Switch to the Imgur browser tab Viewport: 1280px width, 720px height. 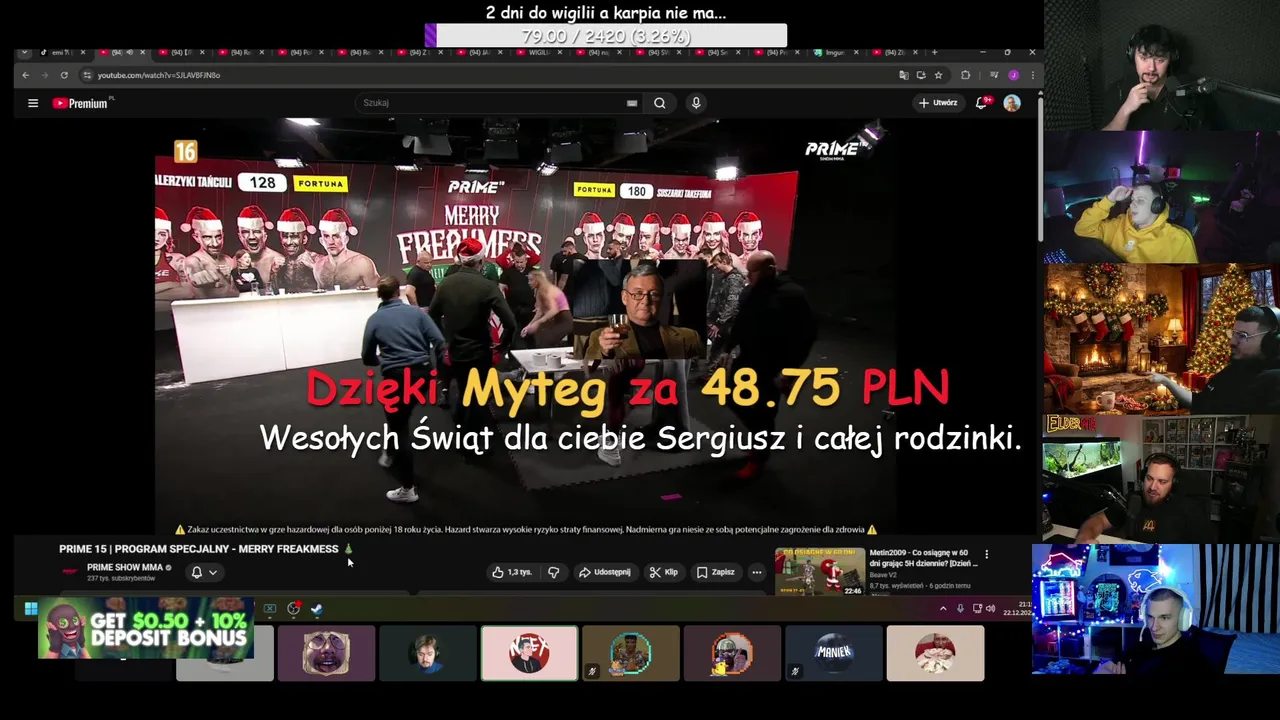[x=837, y=52]
